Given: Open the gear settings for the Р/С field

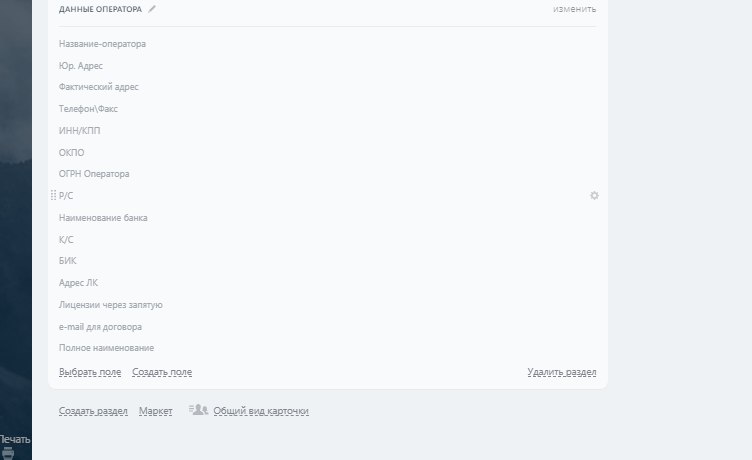Looking at the screenshot, I should pos(594,196).
